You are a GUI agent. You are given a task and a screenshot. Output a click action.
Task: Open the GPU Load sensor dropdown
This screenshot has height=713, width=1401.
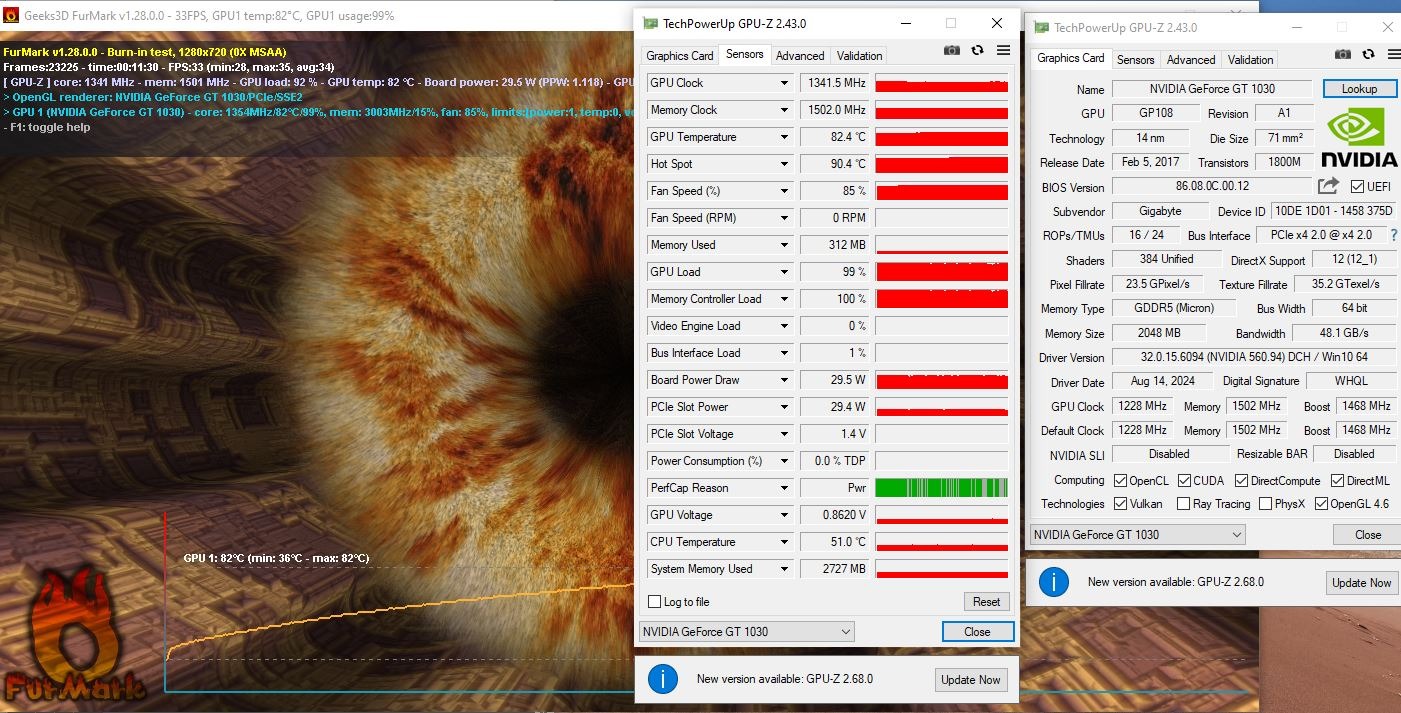point(785,272)
